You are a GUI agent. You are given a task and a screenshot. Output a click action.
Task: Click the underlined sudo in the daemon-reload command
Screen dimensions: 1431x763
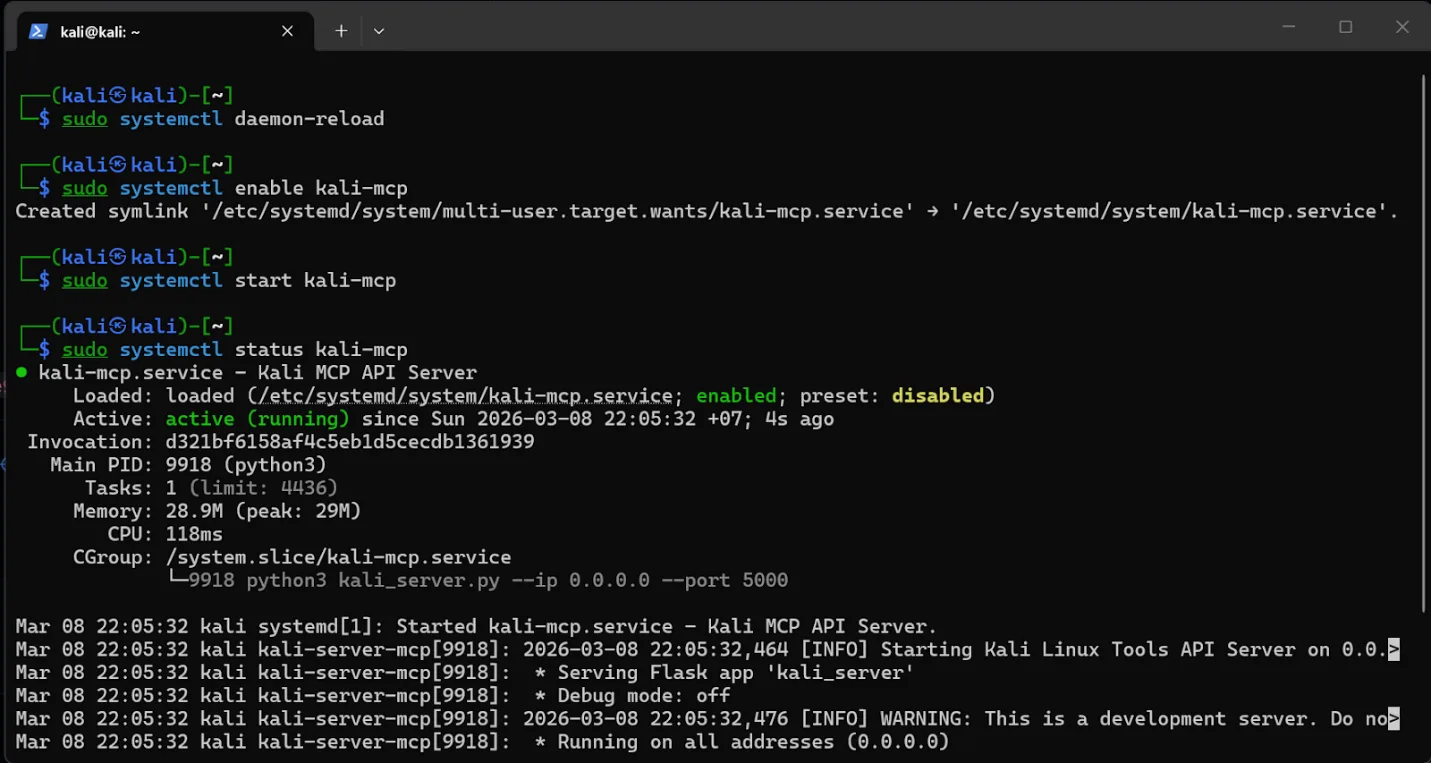pos(85,119)
